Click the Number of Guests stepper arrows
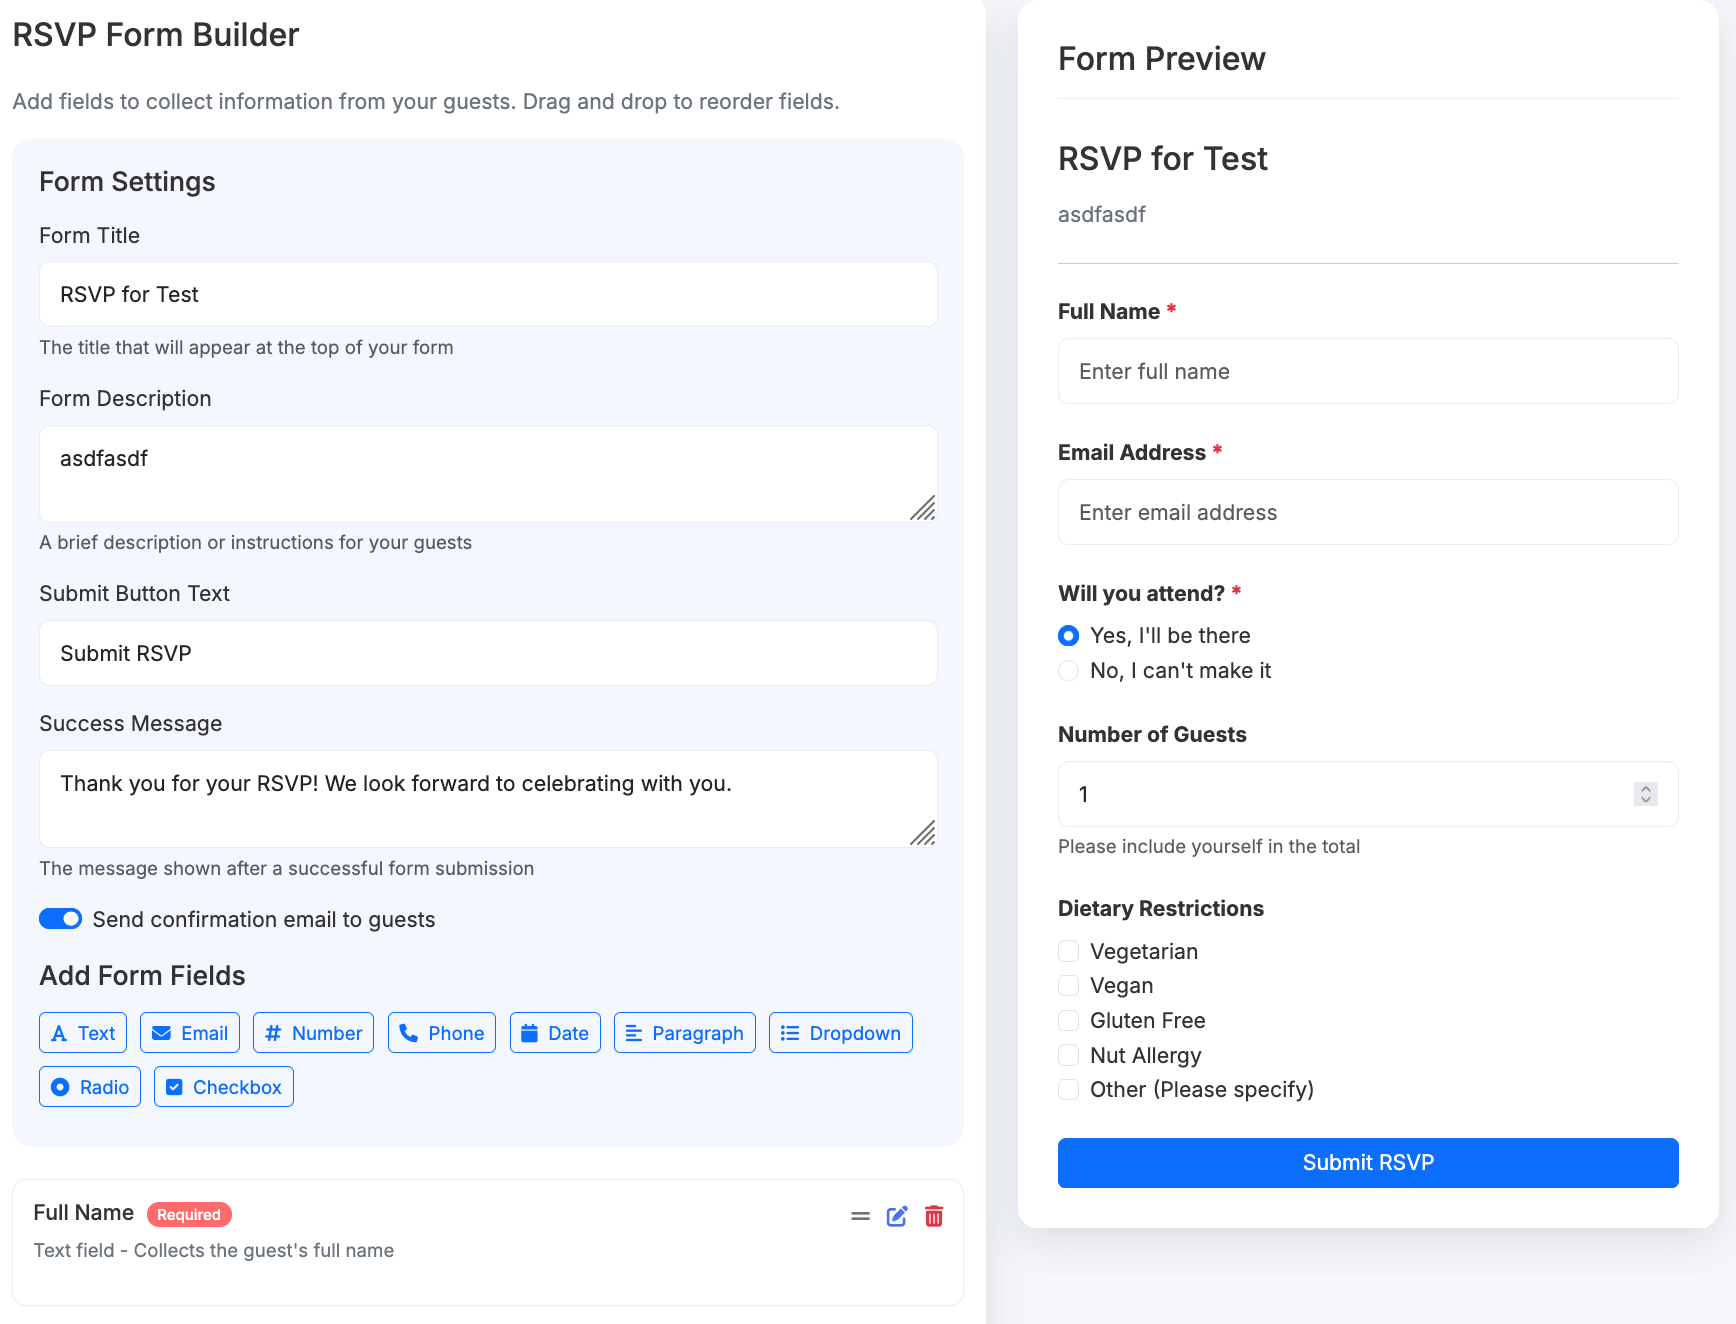 [1646, 794]
